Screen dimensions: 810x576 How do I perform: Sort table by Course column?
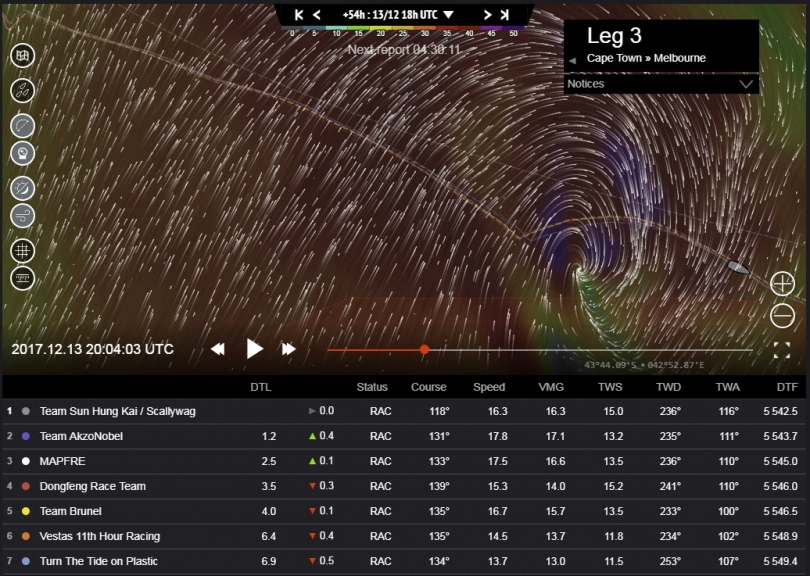[x=428, y=387]
